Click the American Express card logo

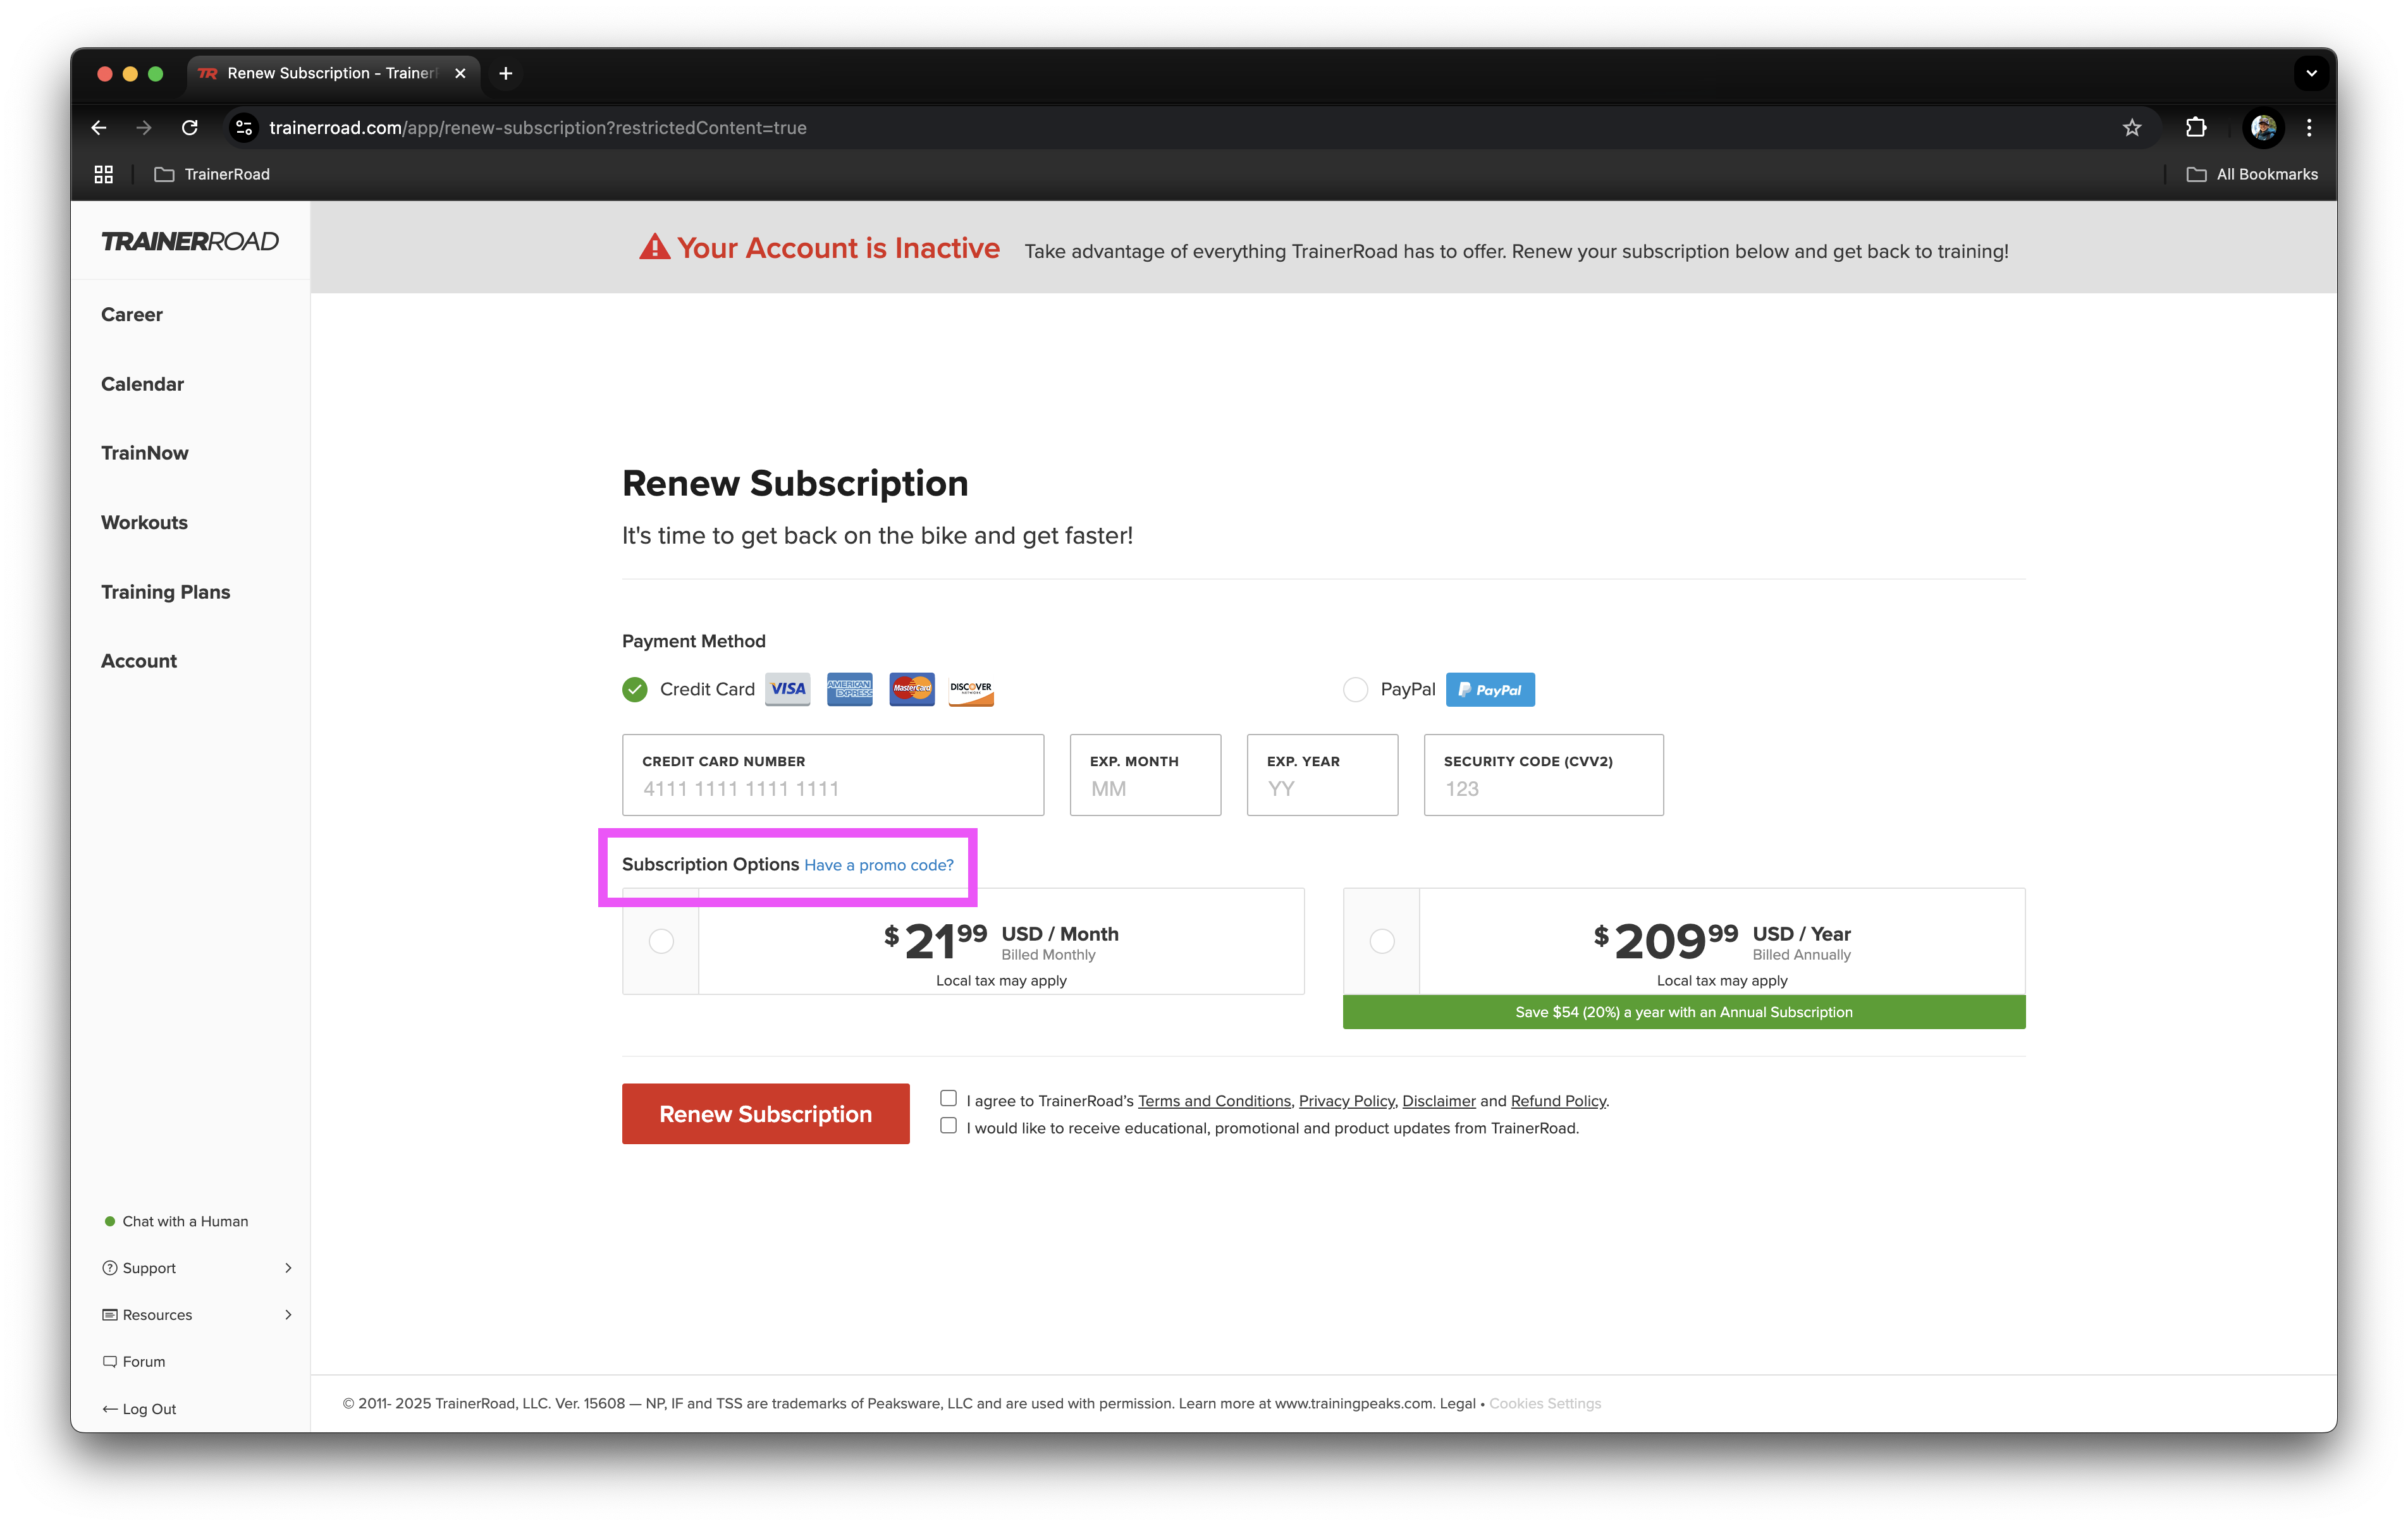coord(850,689)
